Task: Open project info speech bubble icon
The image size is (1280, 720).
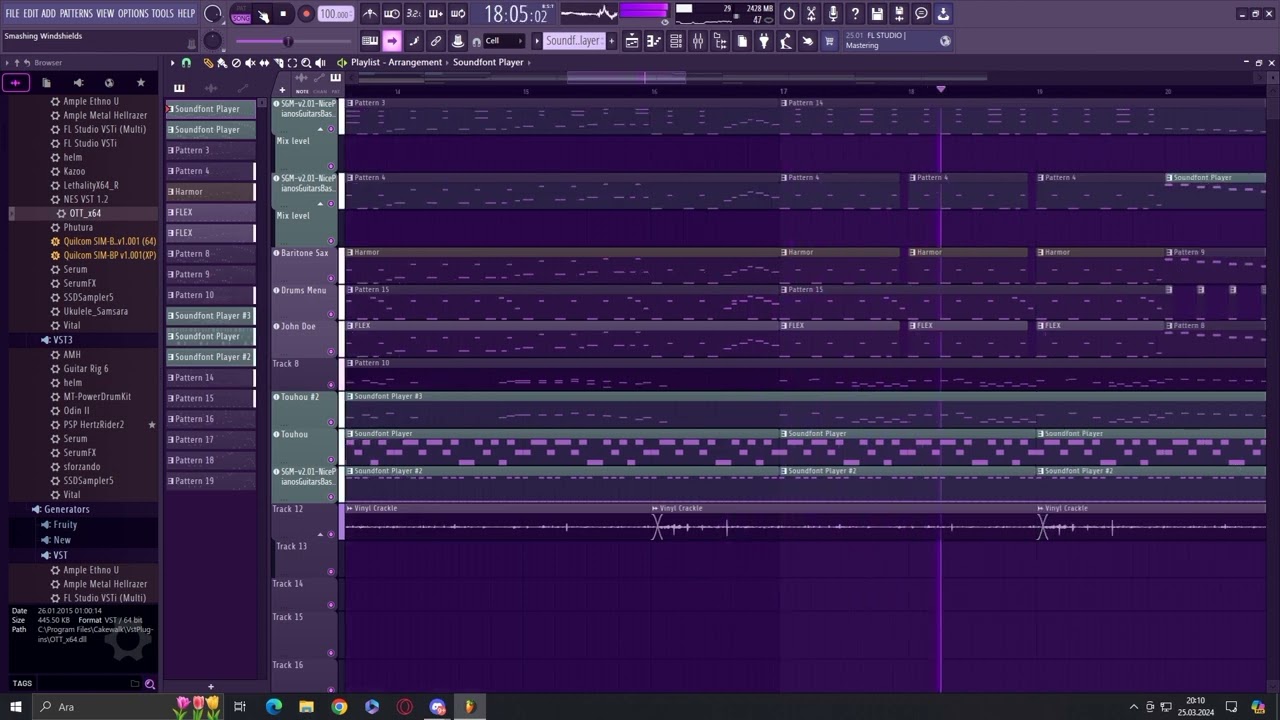Action: [921, 14]
